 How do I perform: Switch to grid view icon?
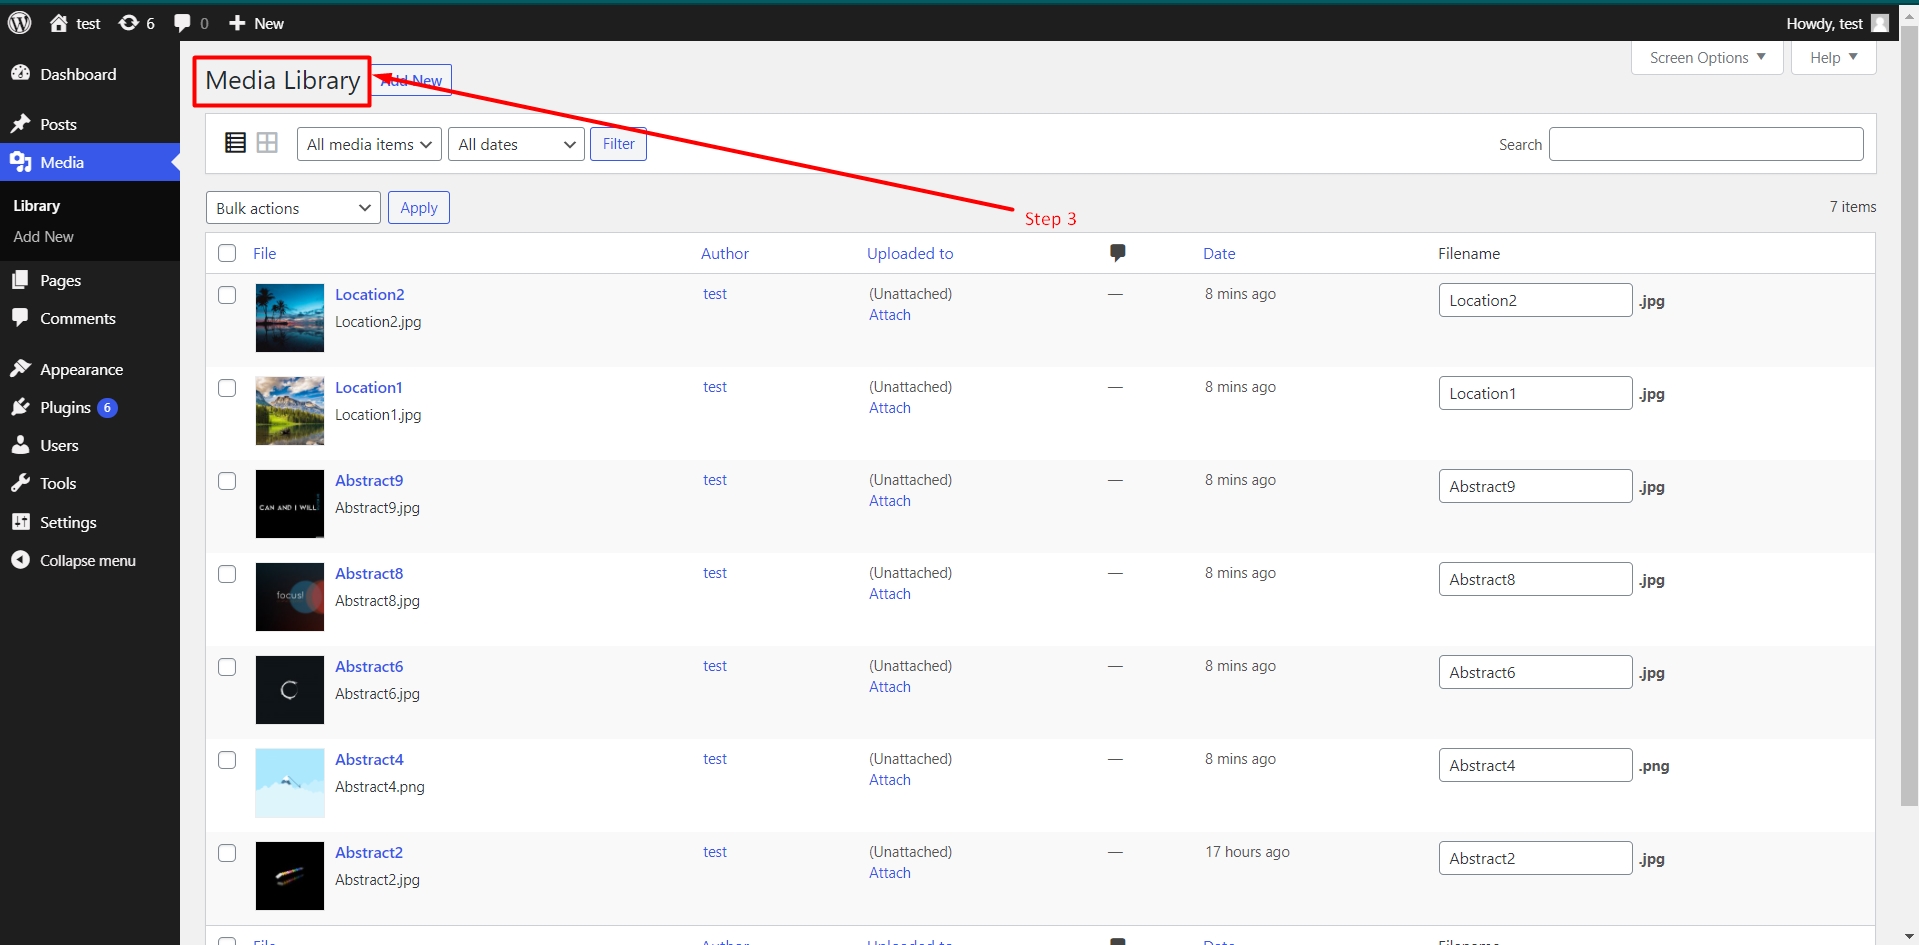pyautogui.click(x=267, y=143)
